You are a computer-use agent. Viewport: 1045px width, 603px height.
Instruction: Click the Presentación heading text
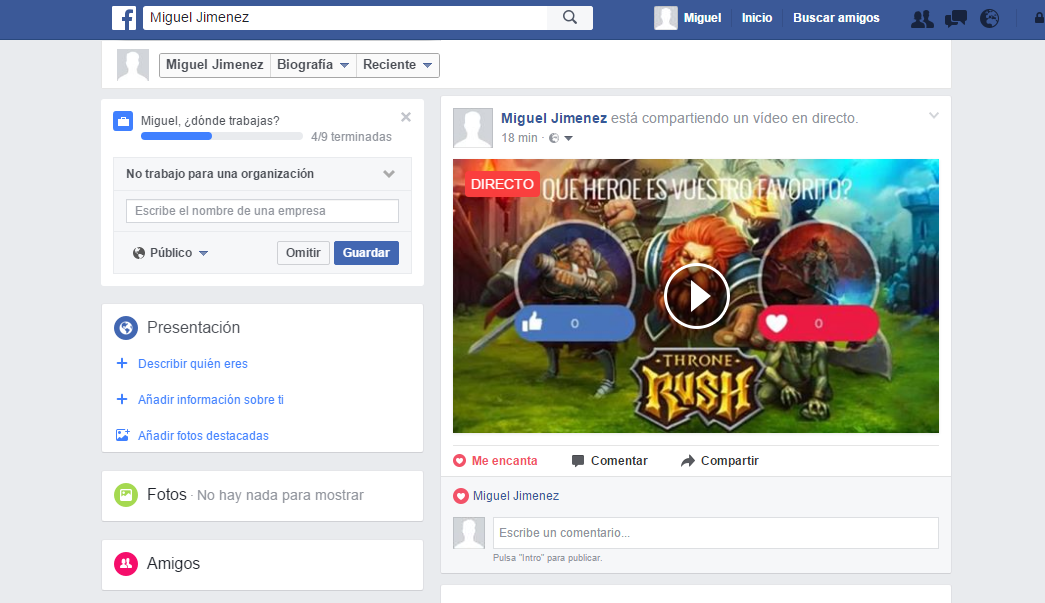(x=193, y=327)
